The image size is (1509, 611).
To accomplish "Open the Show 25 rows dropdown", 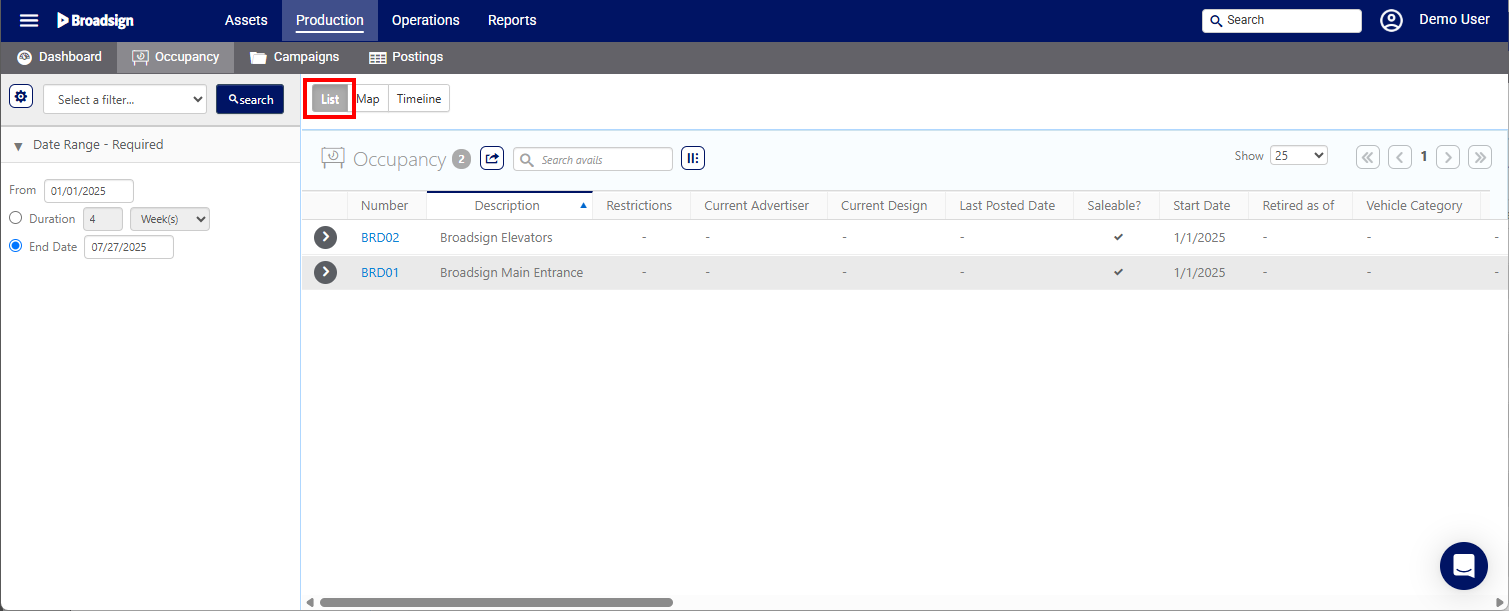I will (1298, 155).
